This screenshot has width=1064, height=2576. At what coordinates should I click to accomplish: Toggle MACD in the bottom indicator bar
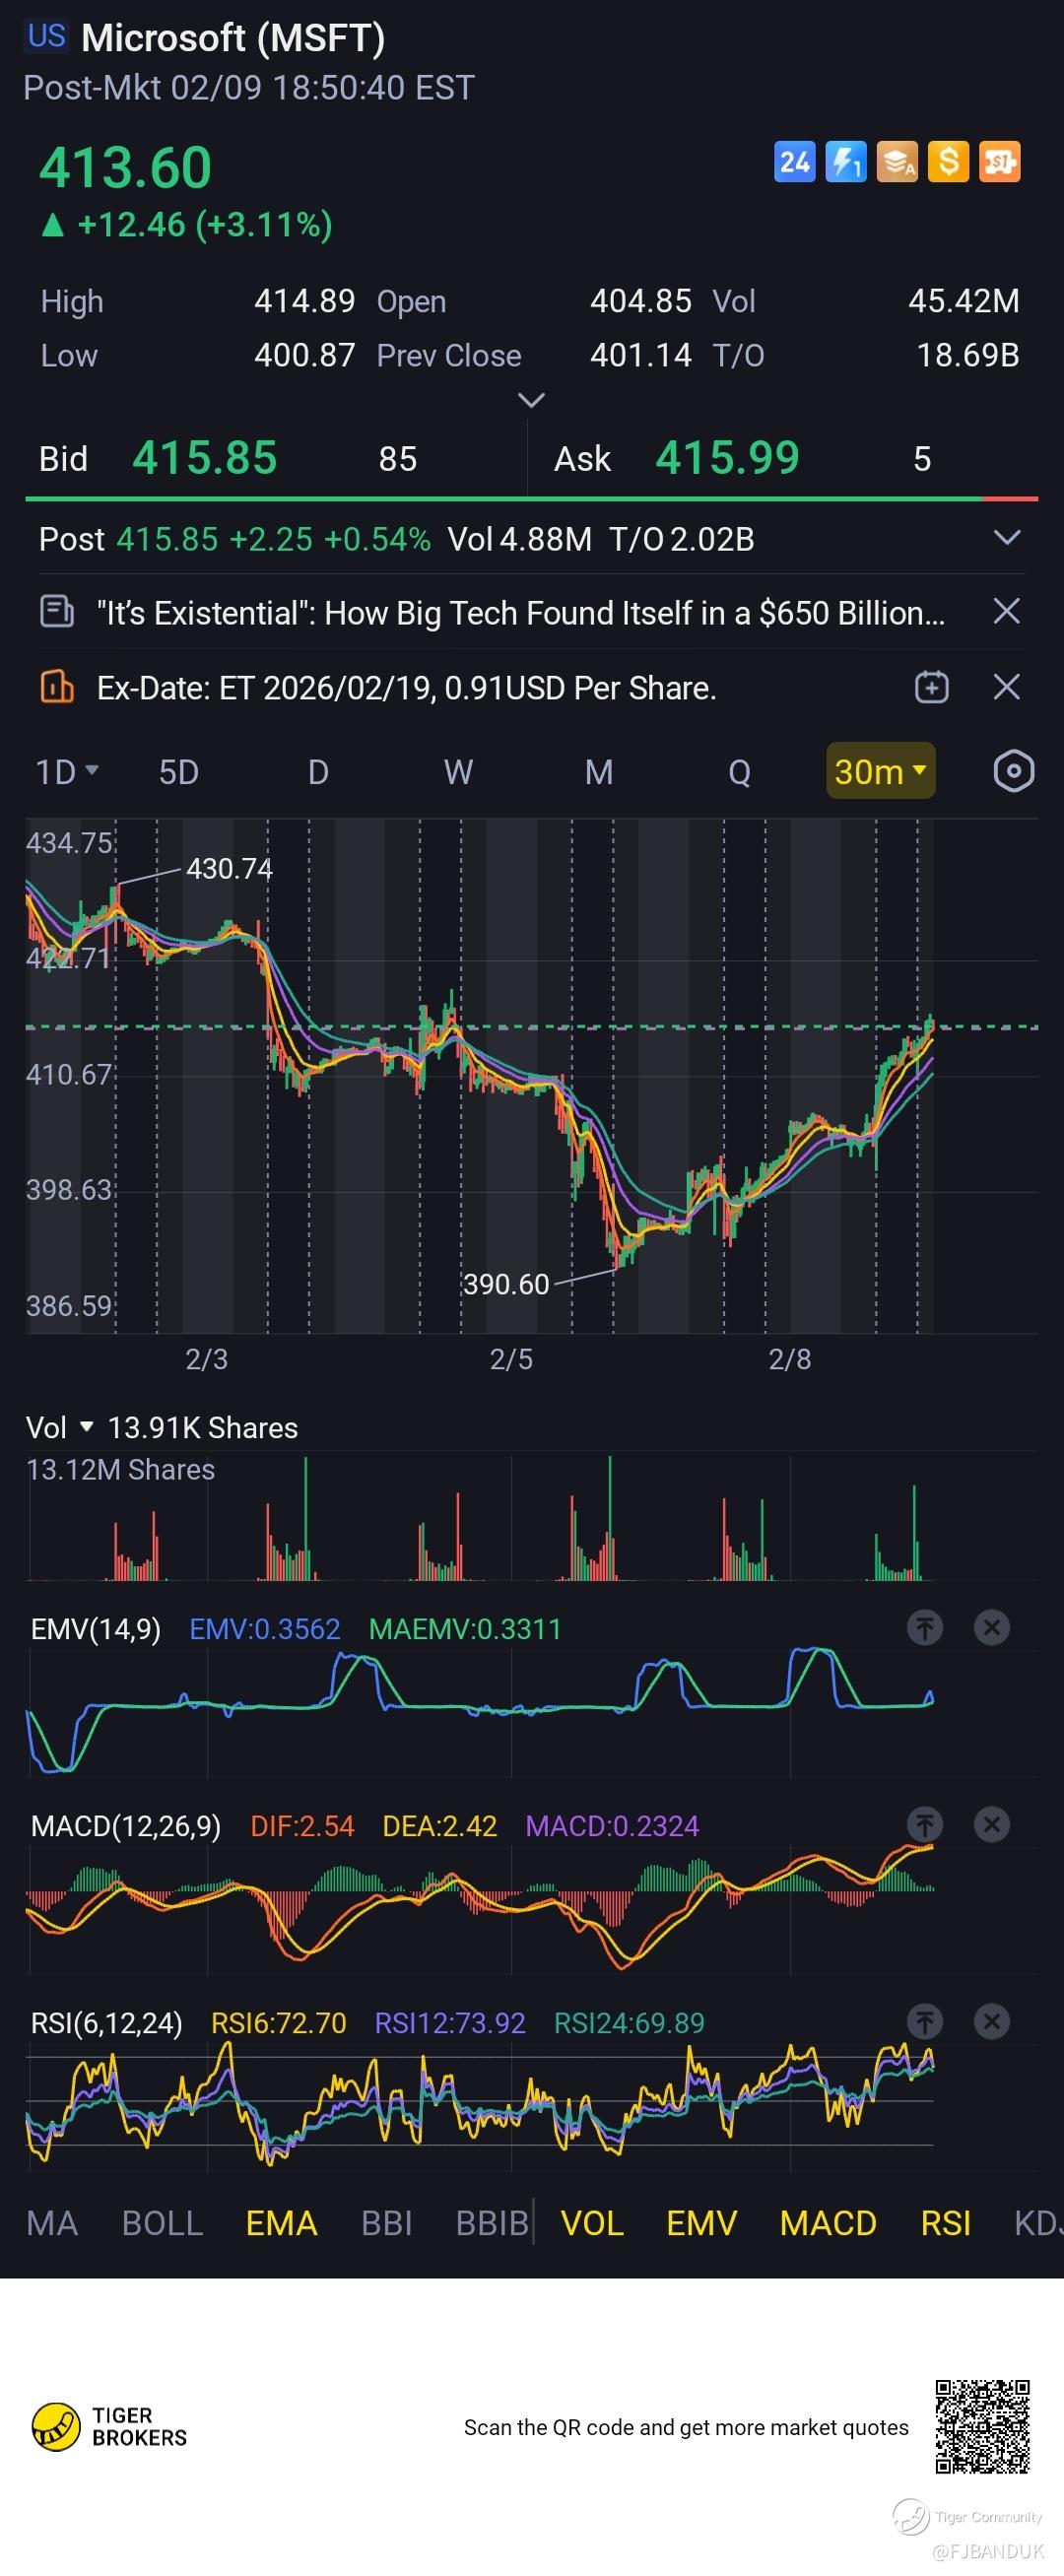coord(828,2223)
